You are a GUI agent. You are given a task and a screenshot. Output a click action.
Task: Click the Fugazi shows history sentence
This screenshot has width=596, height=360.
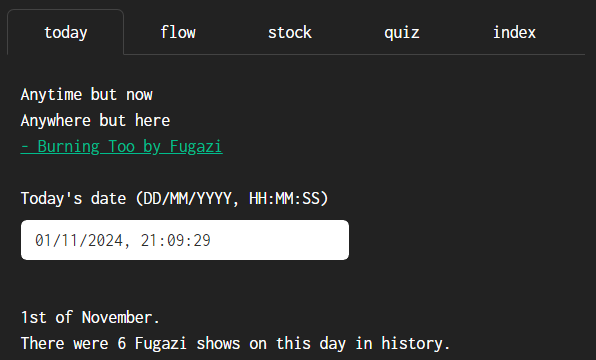(x=235, y=343)
